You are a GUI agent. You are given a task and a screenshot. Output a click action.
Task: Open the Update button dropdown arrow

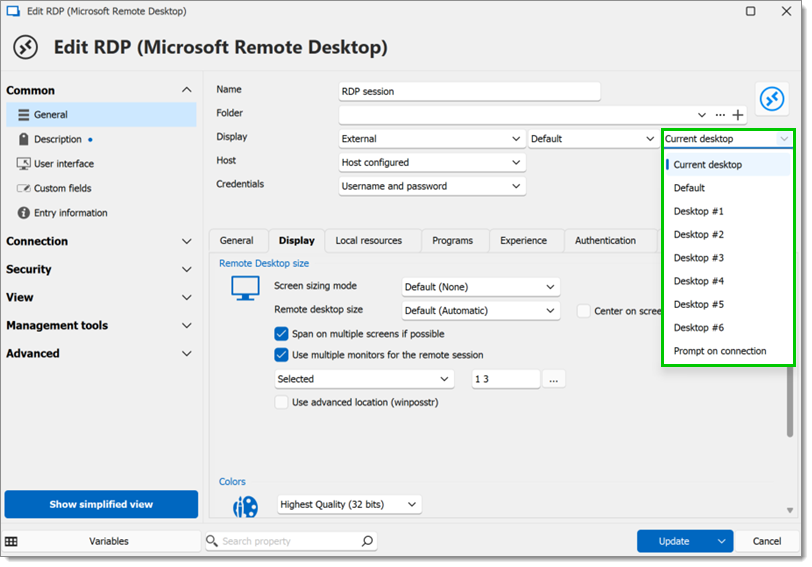[722, 541]
